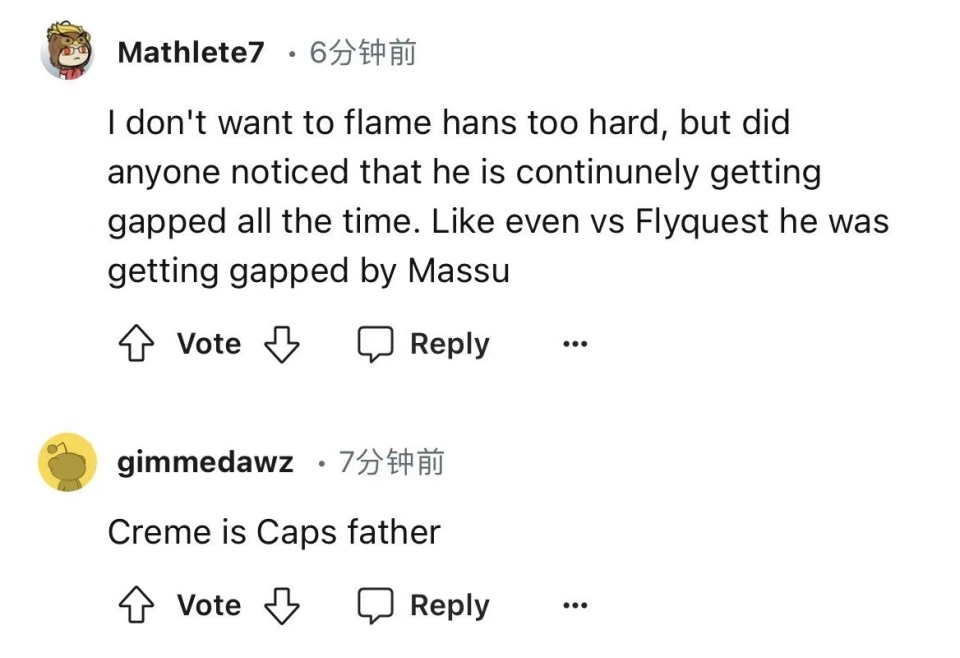Viewport: 960px width, 658px height.
Task: Downvote gimmedawz's Creme comment
Action: click(x=281, y=606)
